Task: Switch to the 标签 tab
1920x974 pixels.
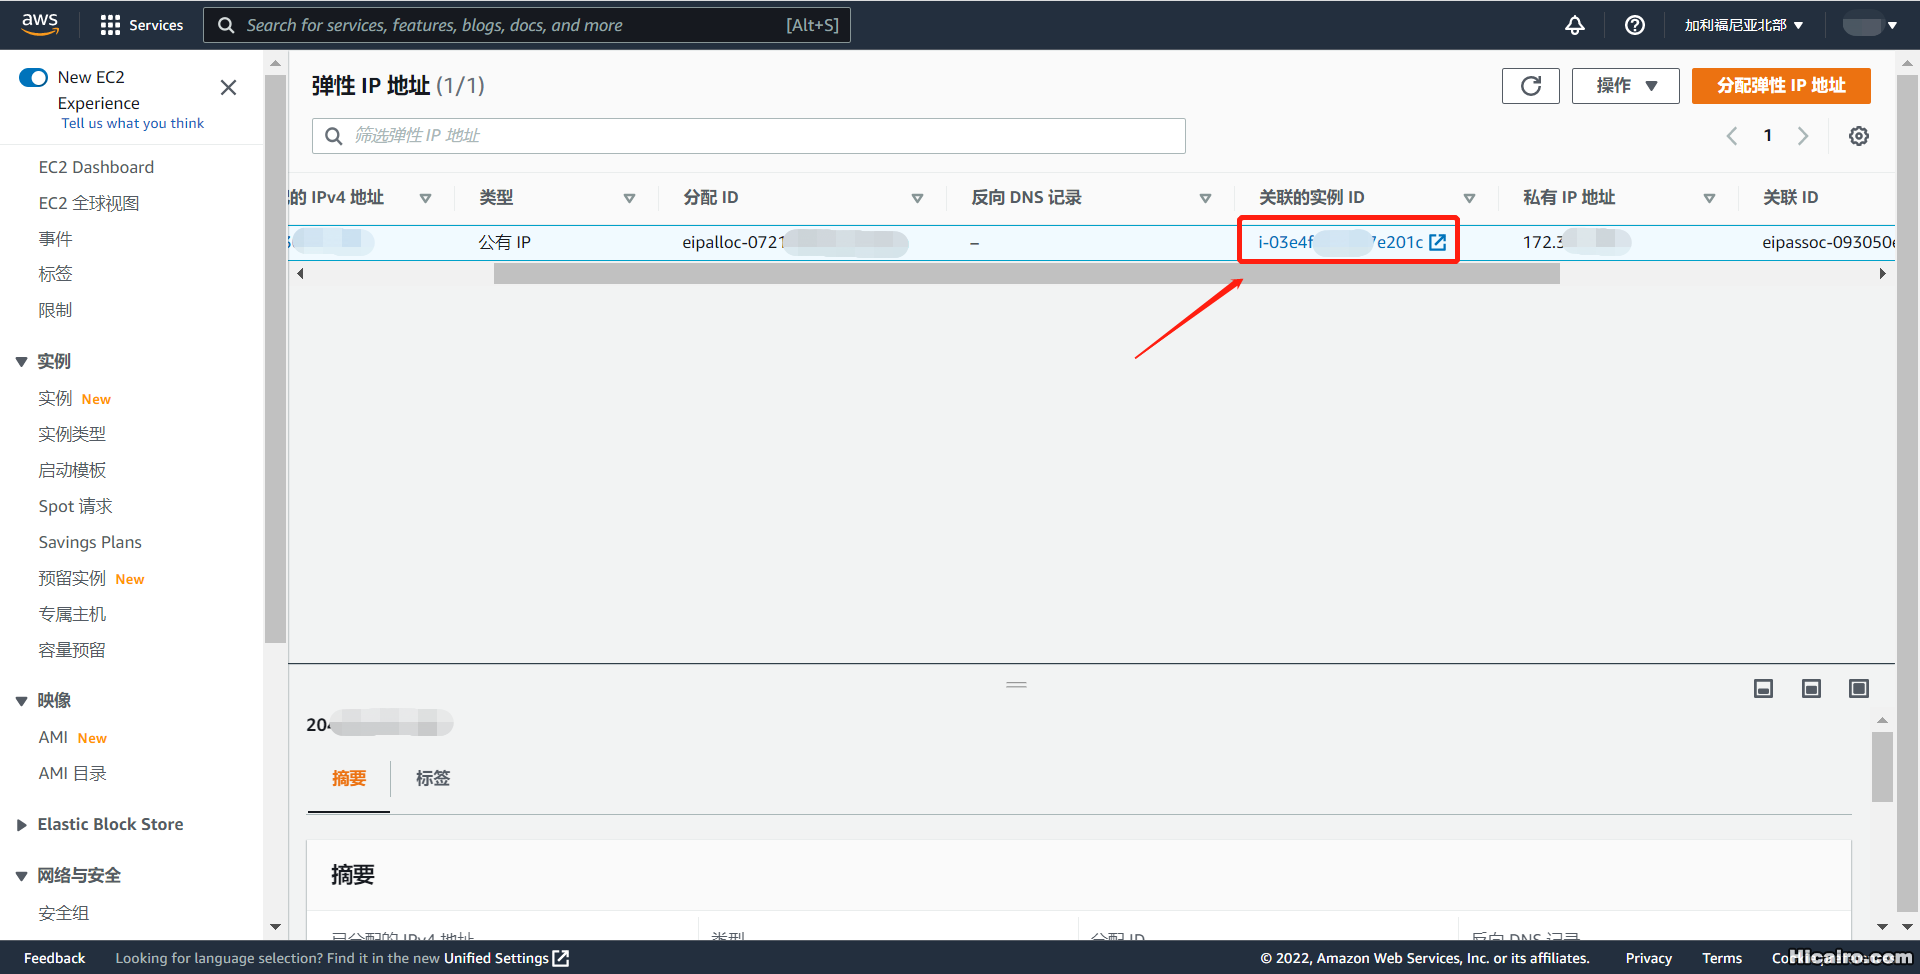Action: point(432,778)
